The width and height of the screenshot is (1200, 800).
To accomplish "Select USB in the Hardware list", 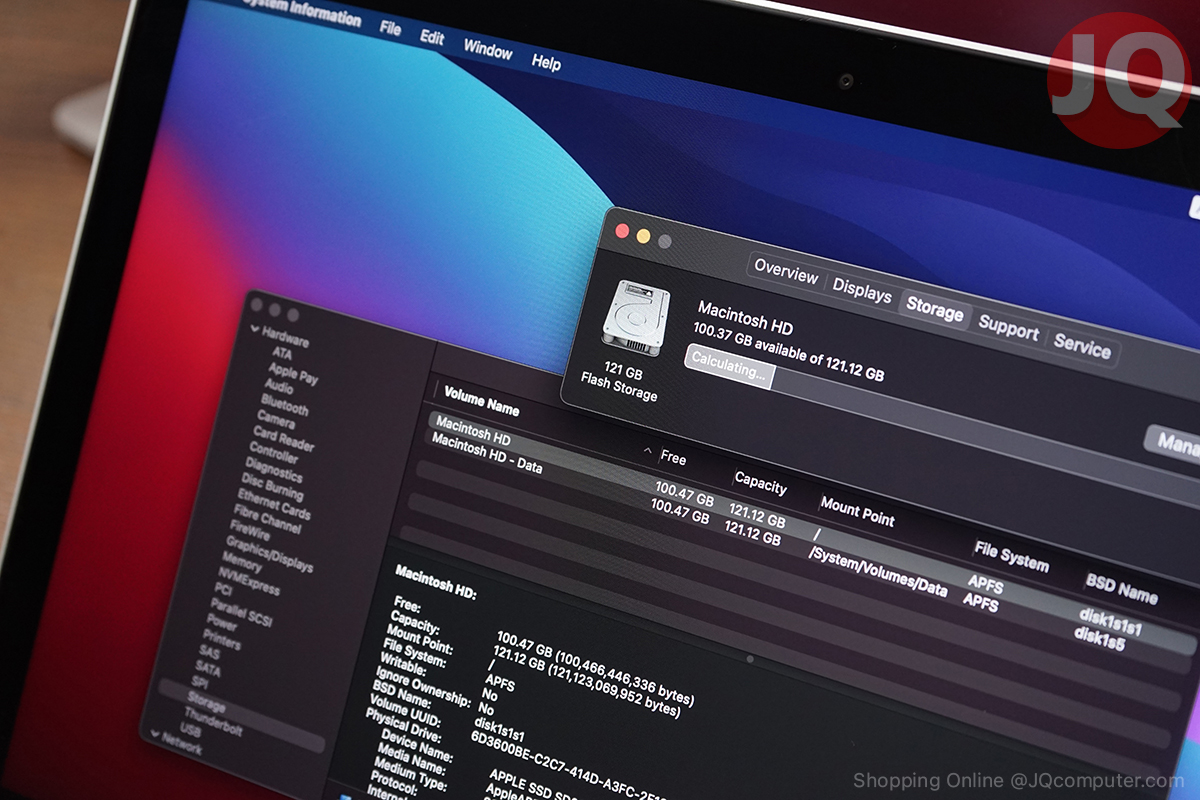I will (189, 731).
